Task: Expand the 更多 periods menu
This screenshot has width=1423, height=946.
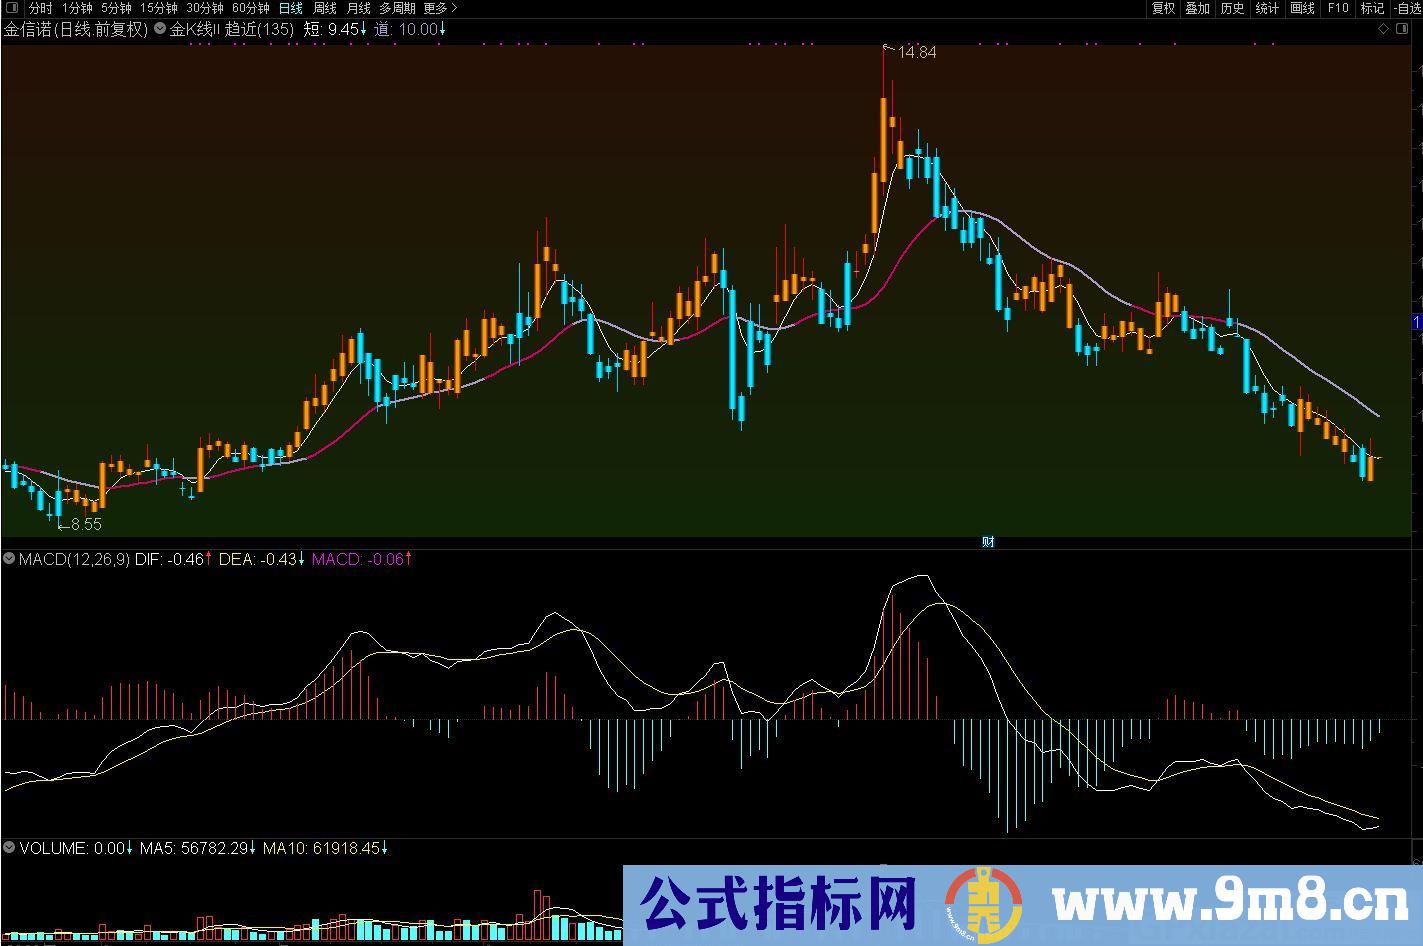Action: (x=440, y=8)
